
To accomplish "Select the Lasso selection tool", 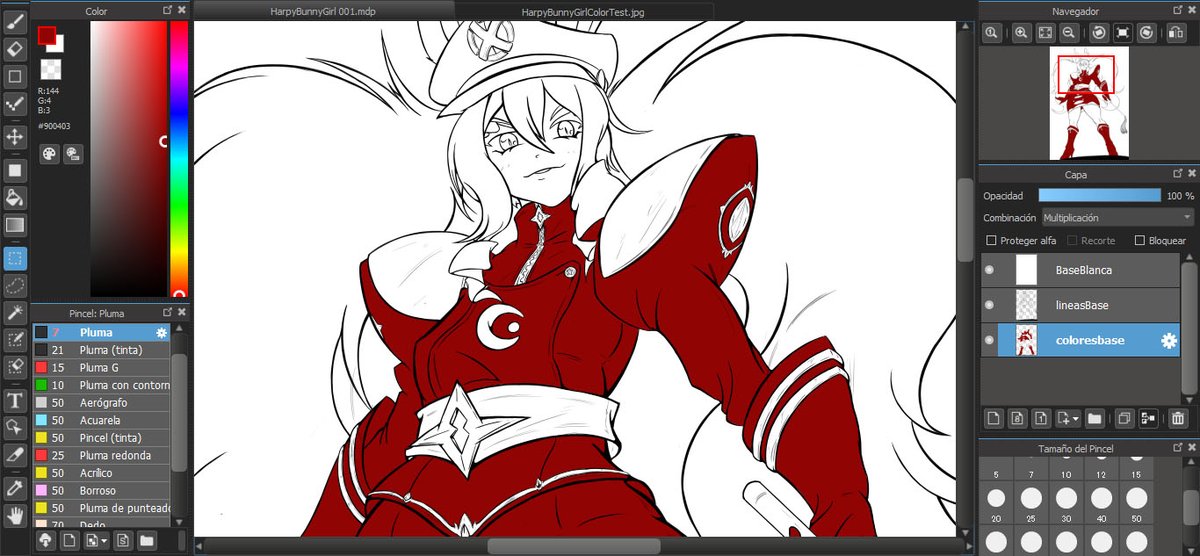I will 15,287.
